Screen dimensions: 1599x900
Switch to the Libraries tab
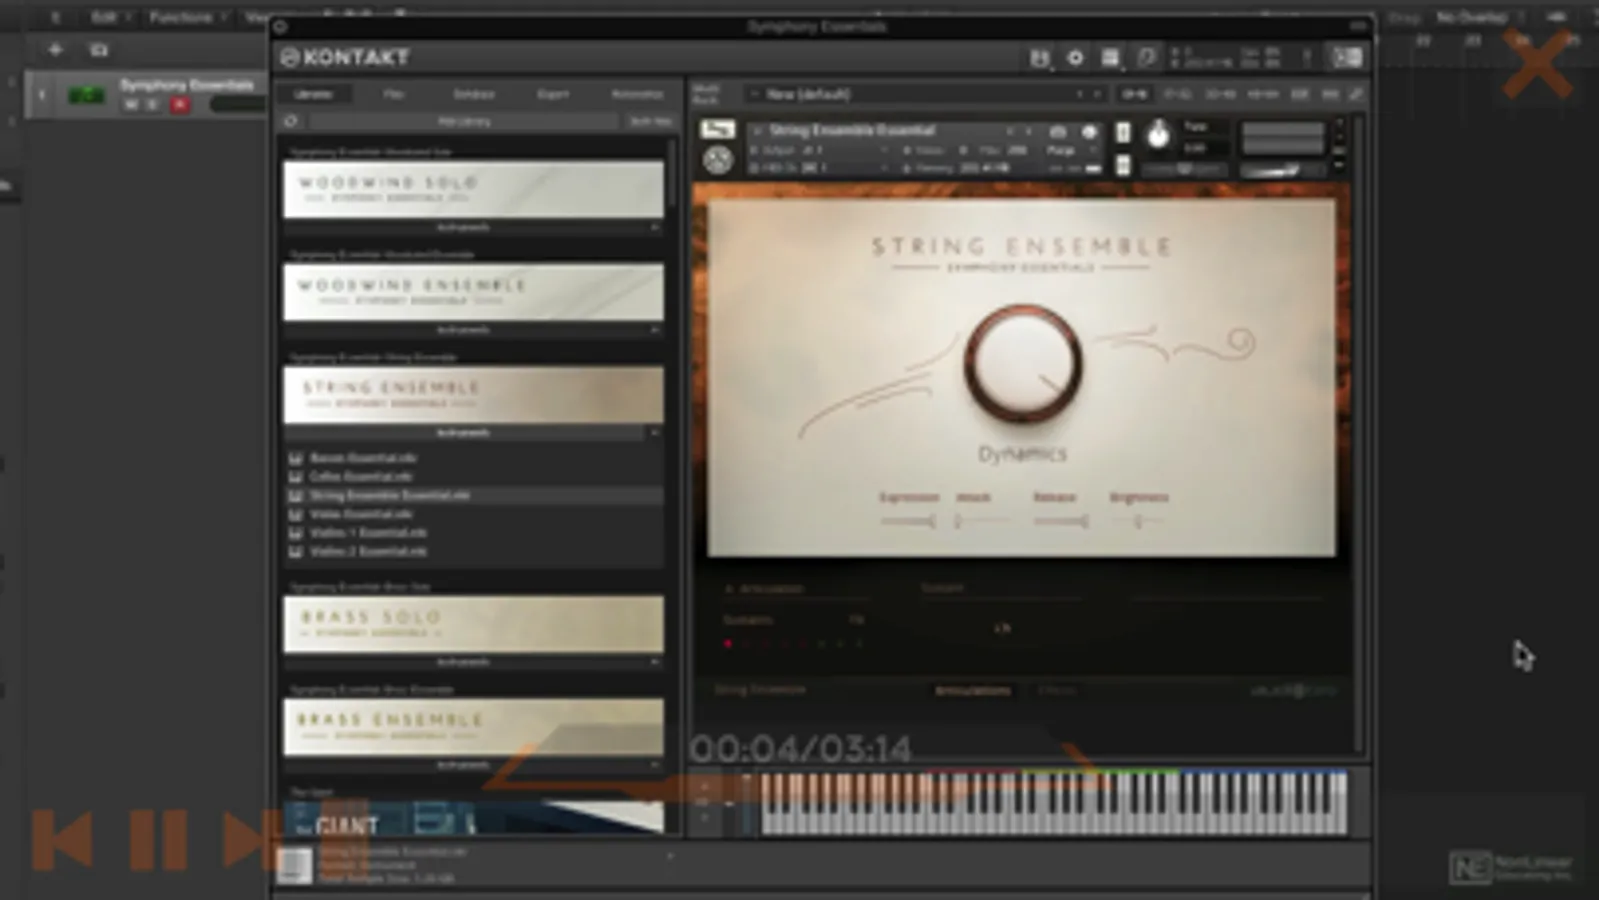(x=313, y=94)
